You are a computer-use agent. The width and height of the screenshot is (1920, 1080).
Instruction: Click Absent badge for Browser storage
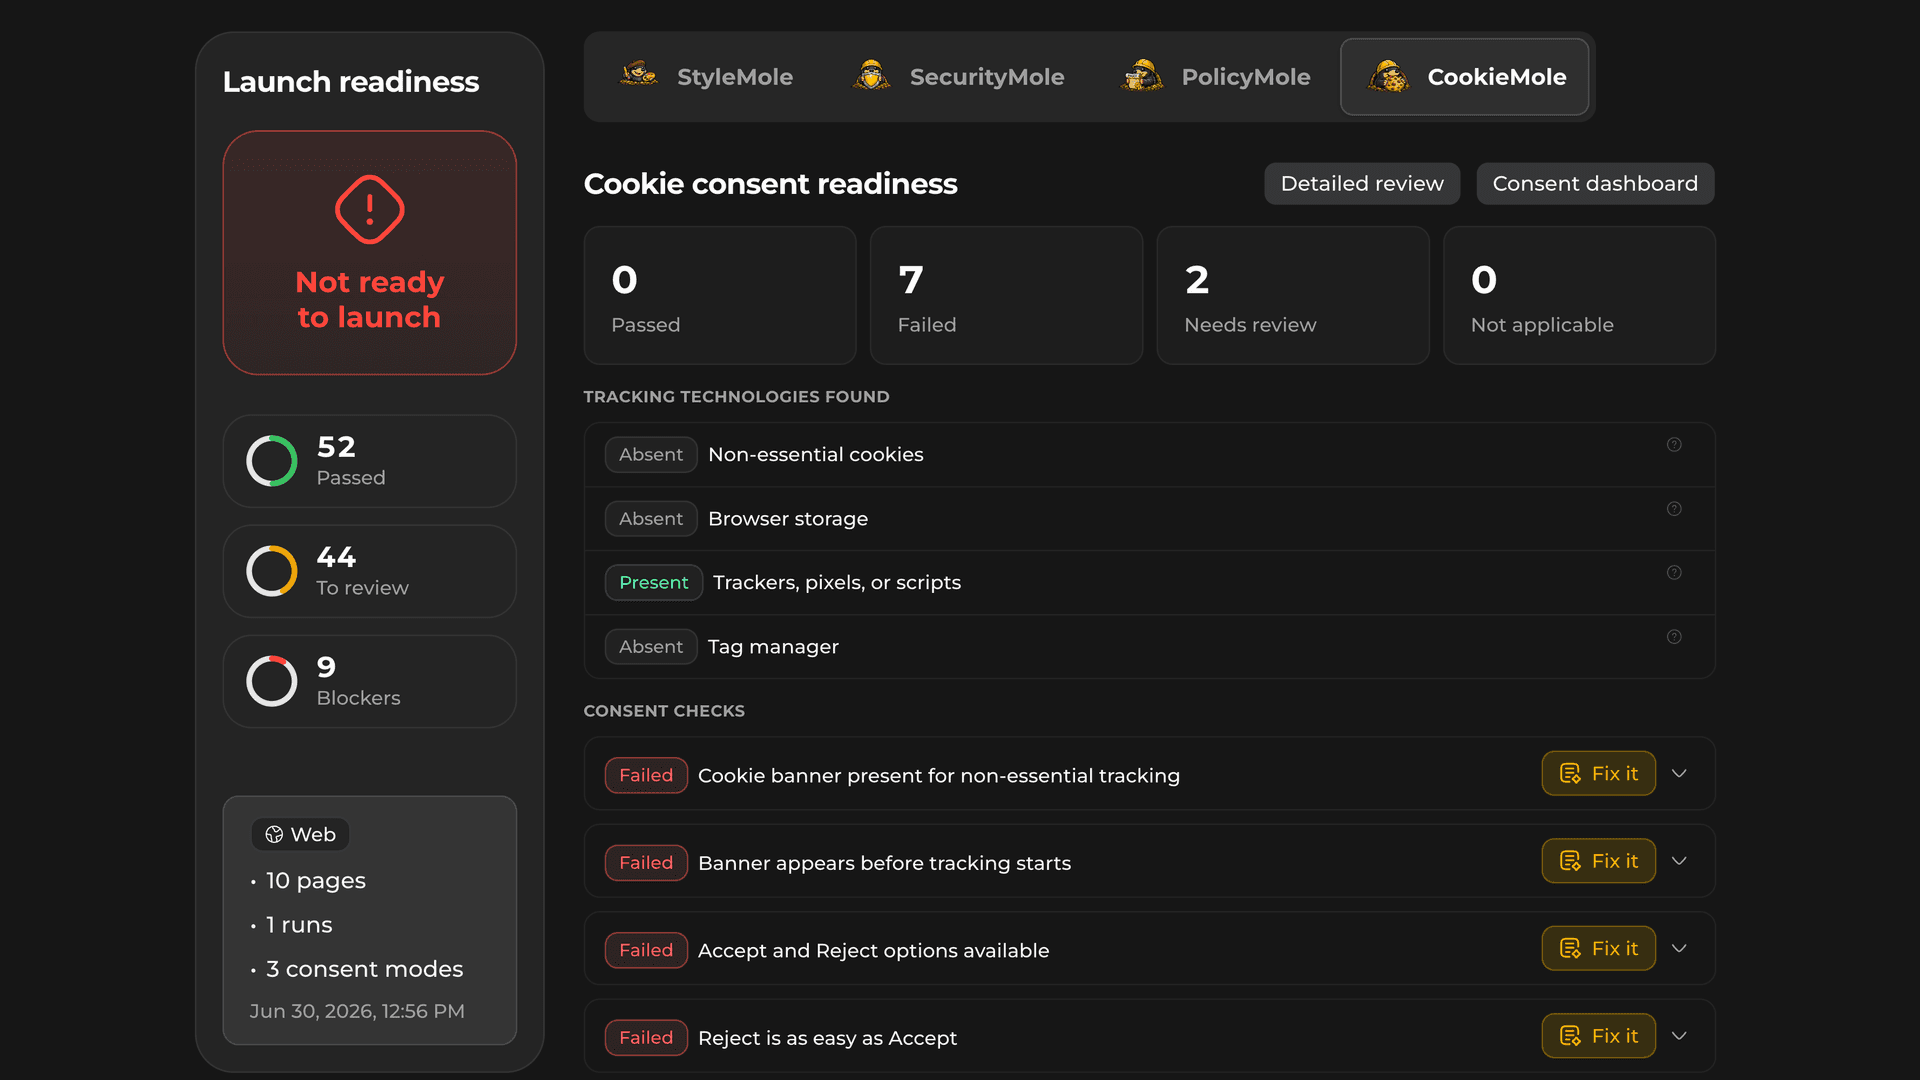(651, 519)
